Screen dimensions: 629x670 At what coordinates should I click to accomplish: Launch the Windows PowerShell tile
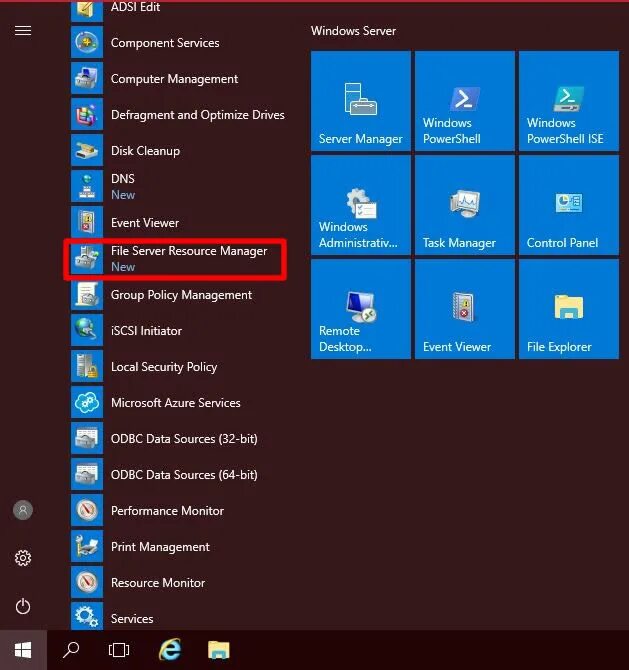tap(465, 101)
